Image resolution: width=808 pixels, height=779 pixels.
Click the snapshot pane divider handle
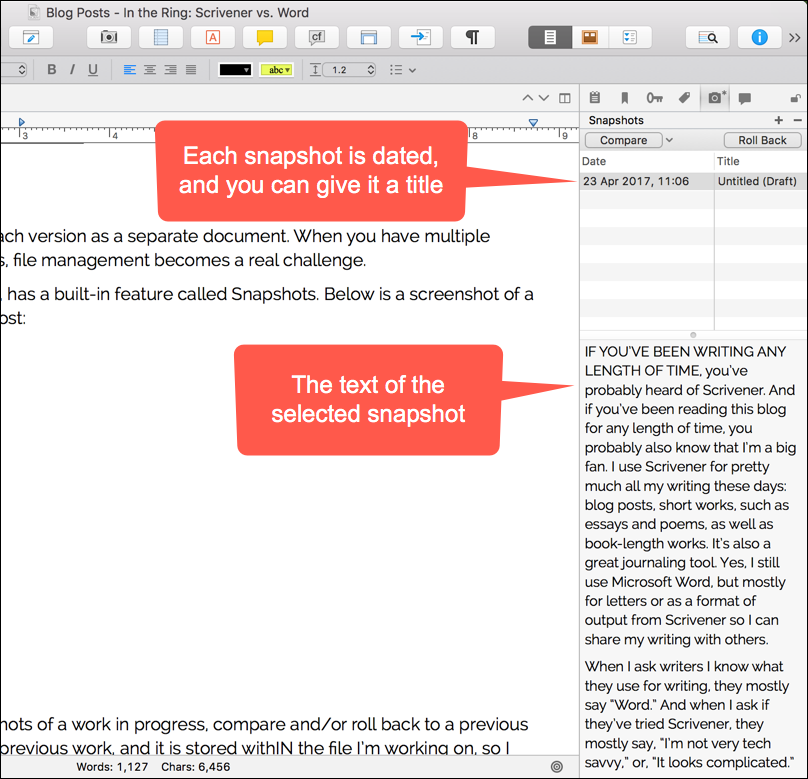(x=693, y=335)
